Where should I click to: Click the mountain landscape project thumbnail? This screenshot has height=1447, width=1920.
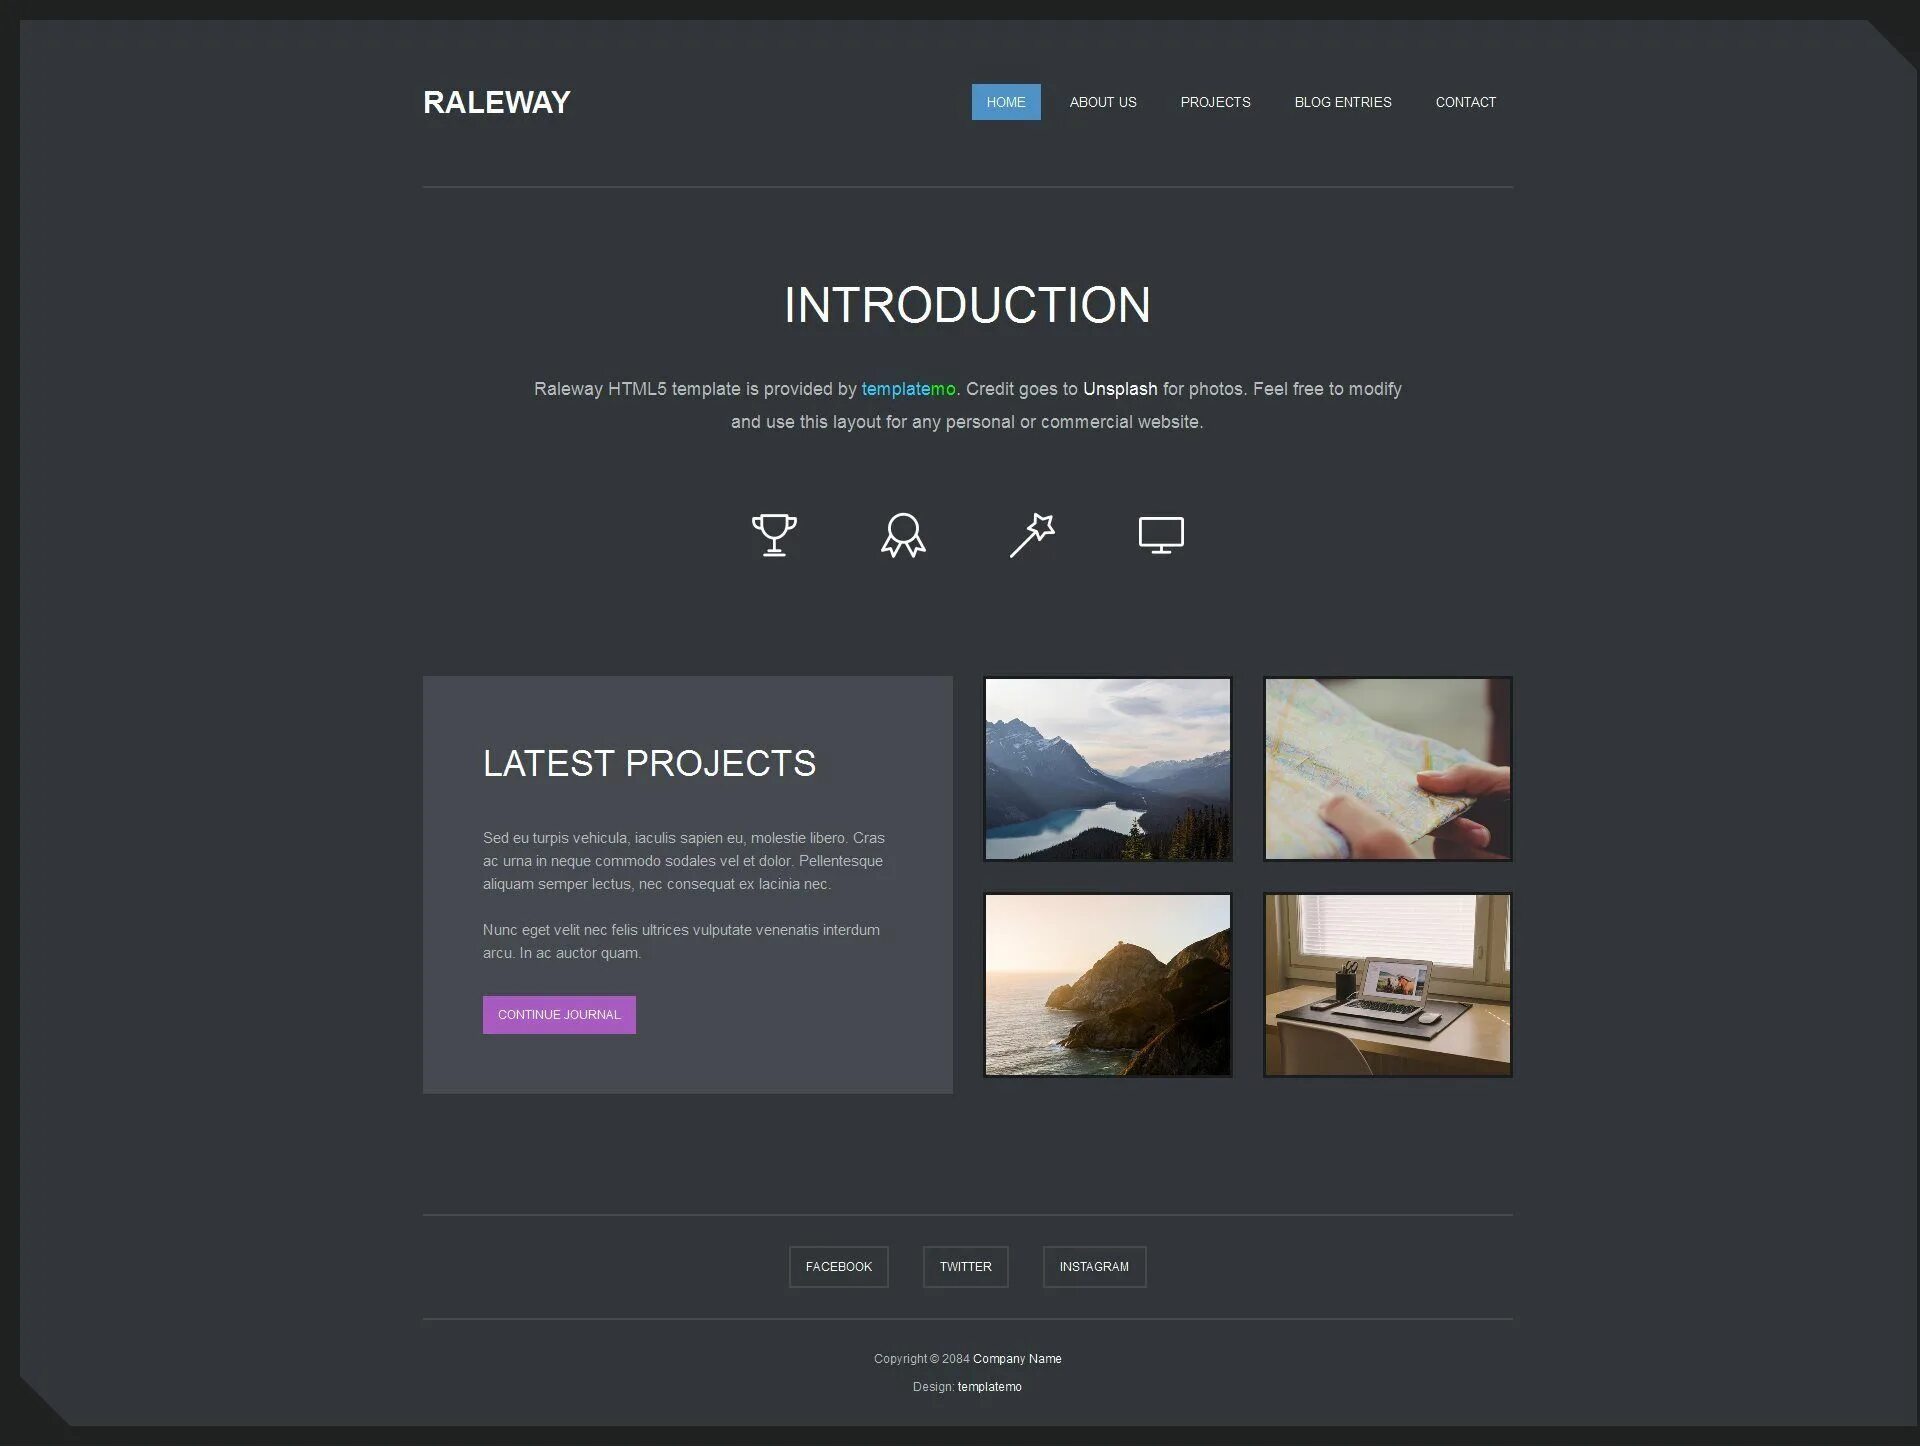click(x=1107, y=768)
